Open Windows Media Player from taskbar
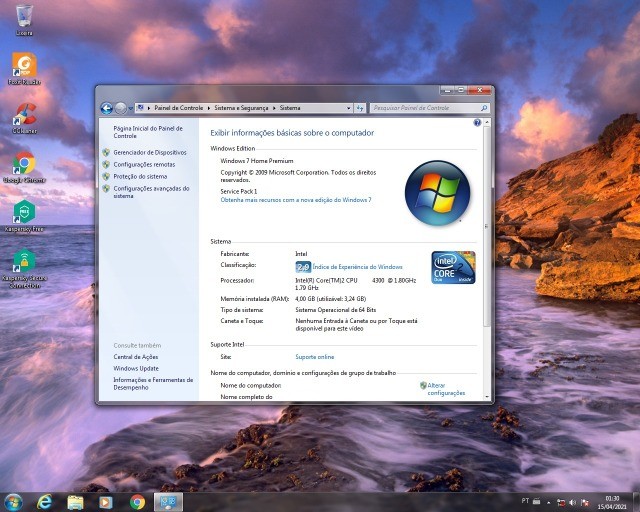 (x=106, y=502)
